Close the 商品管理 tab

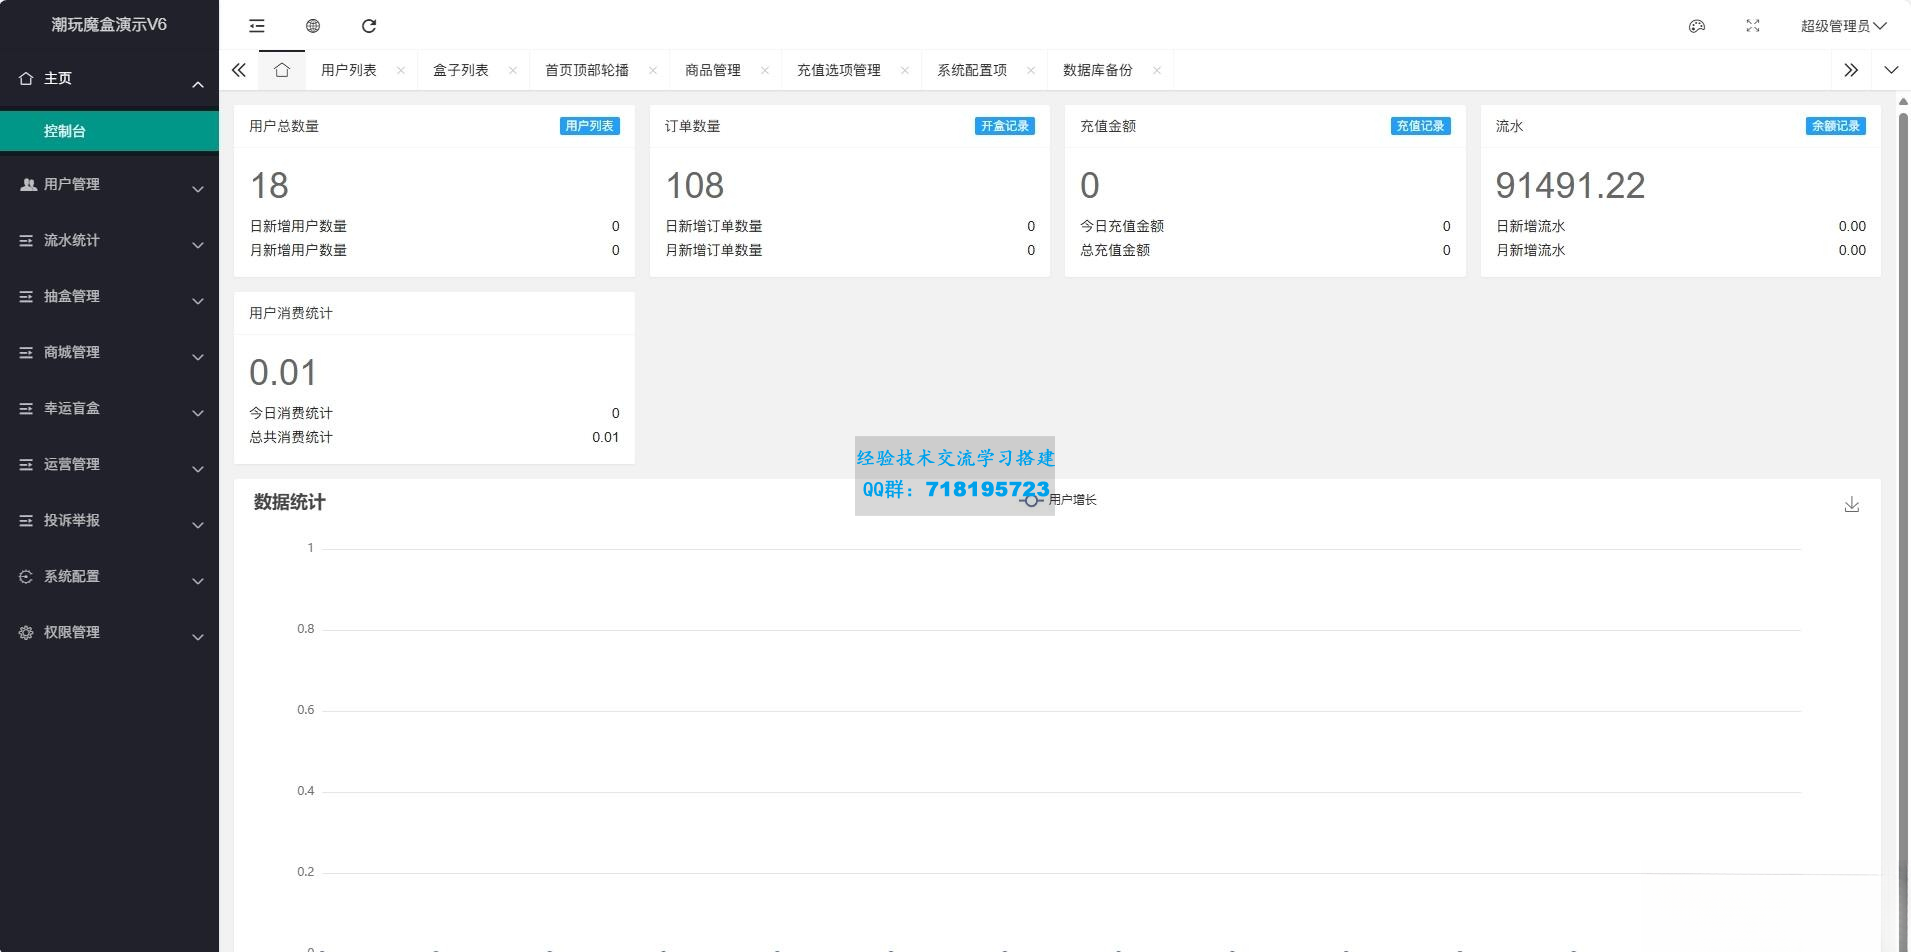(x=765, y=70)
